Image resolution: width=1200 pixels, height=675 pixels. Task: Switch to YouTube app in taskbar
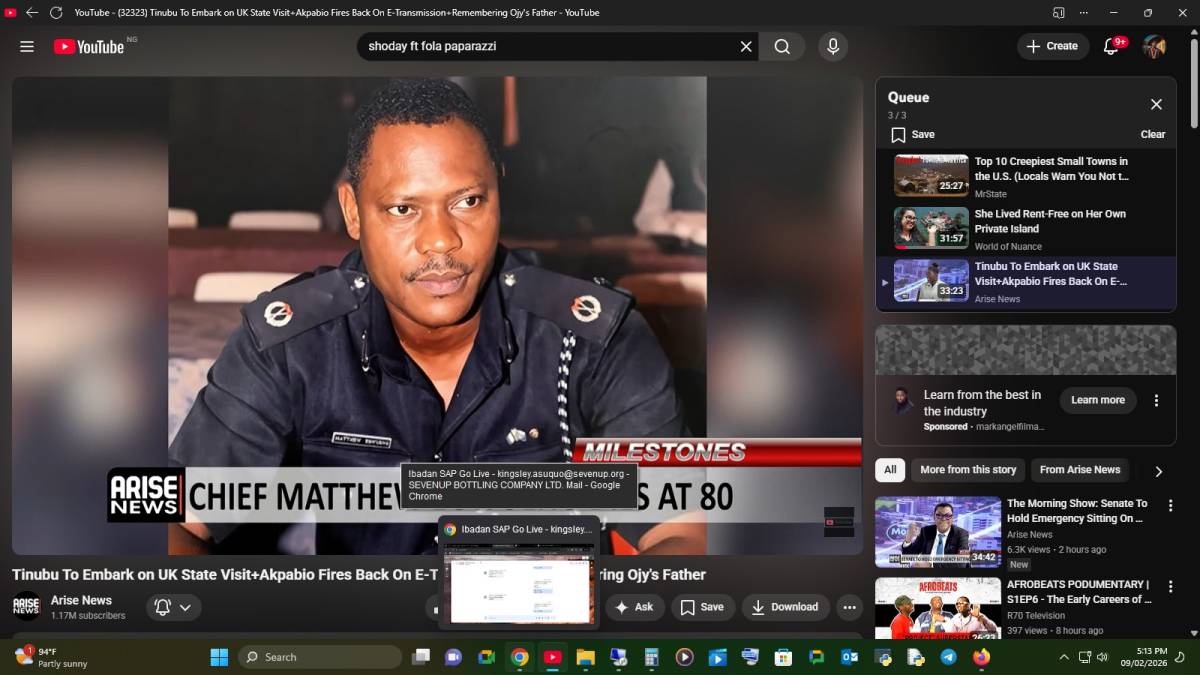(x=552, y=657)
